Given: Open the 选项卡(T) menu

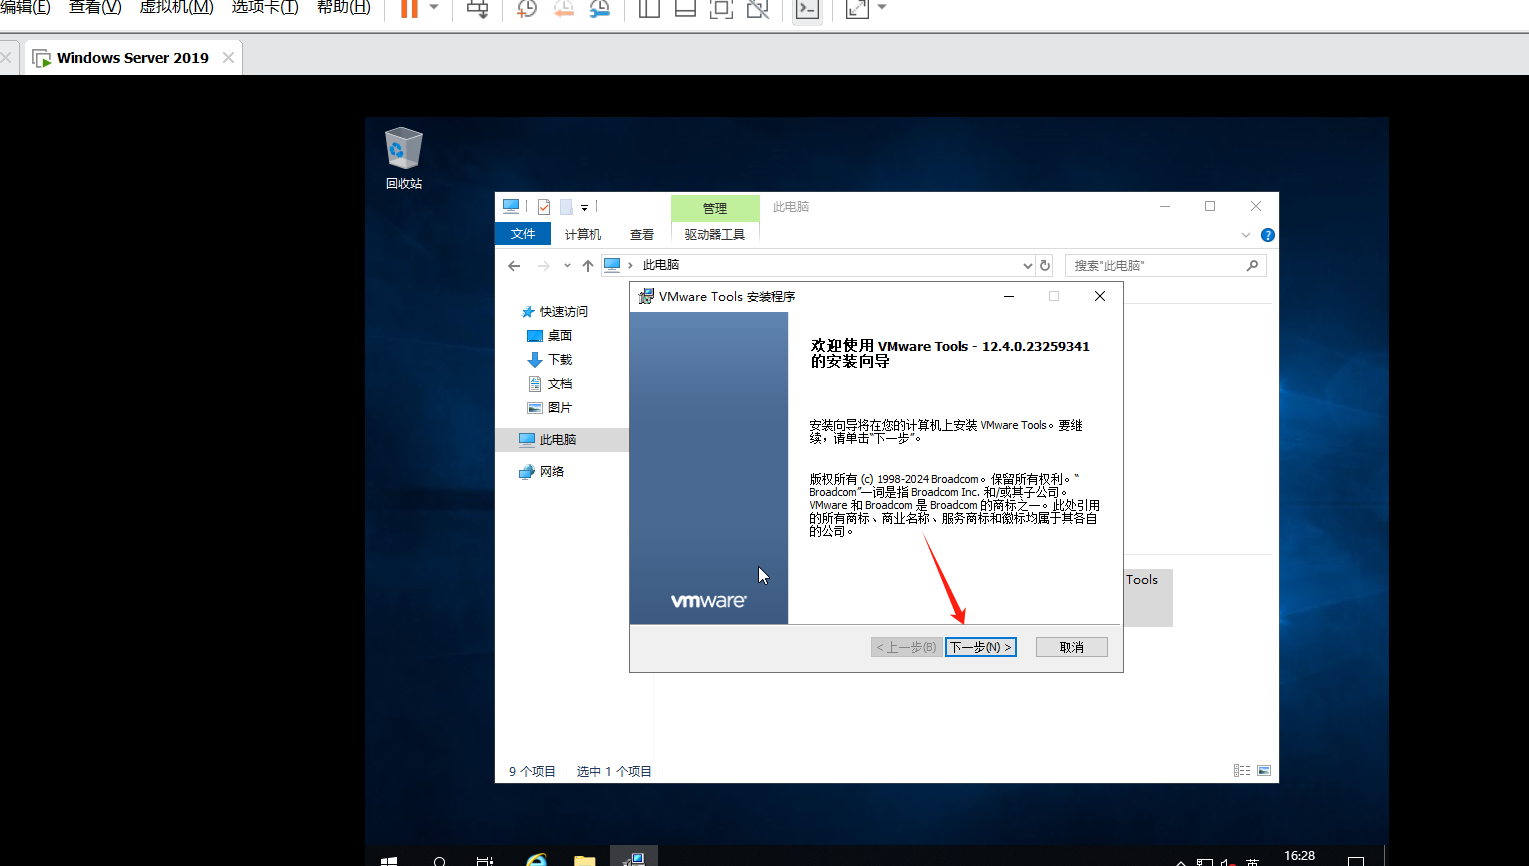Looking at the screenshot, I should [265, 7].
